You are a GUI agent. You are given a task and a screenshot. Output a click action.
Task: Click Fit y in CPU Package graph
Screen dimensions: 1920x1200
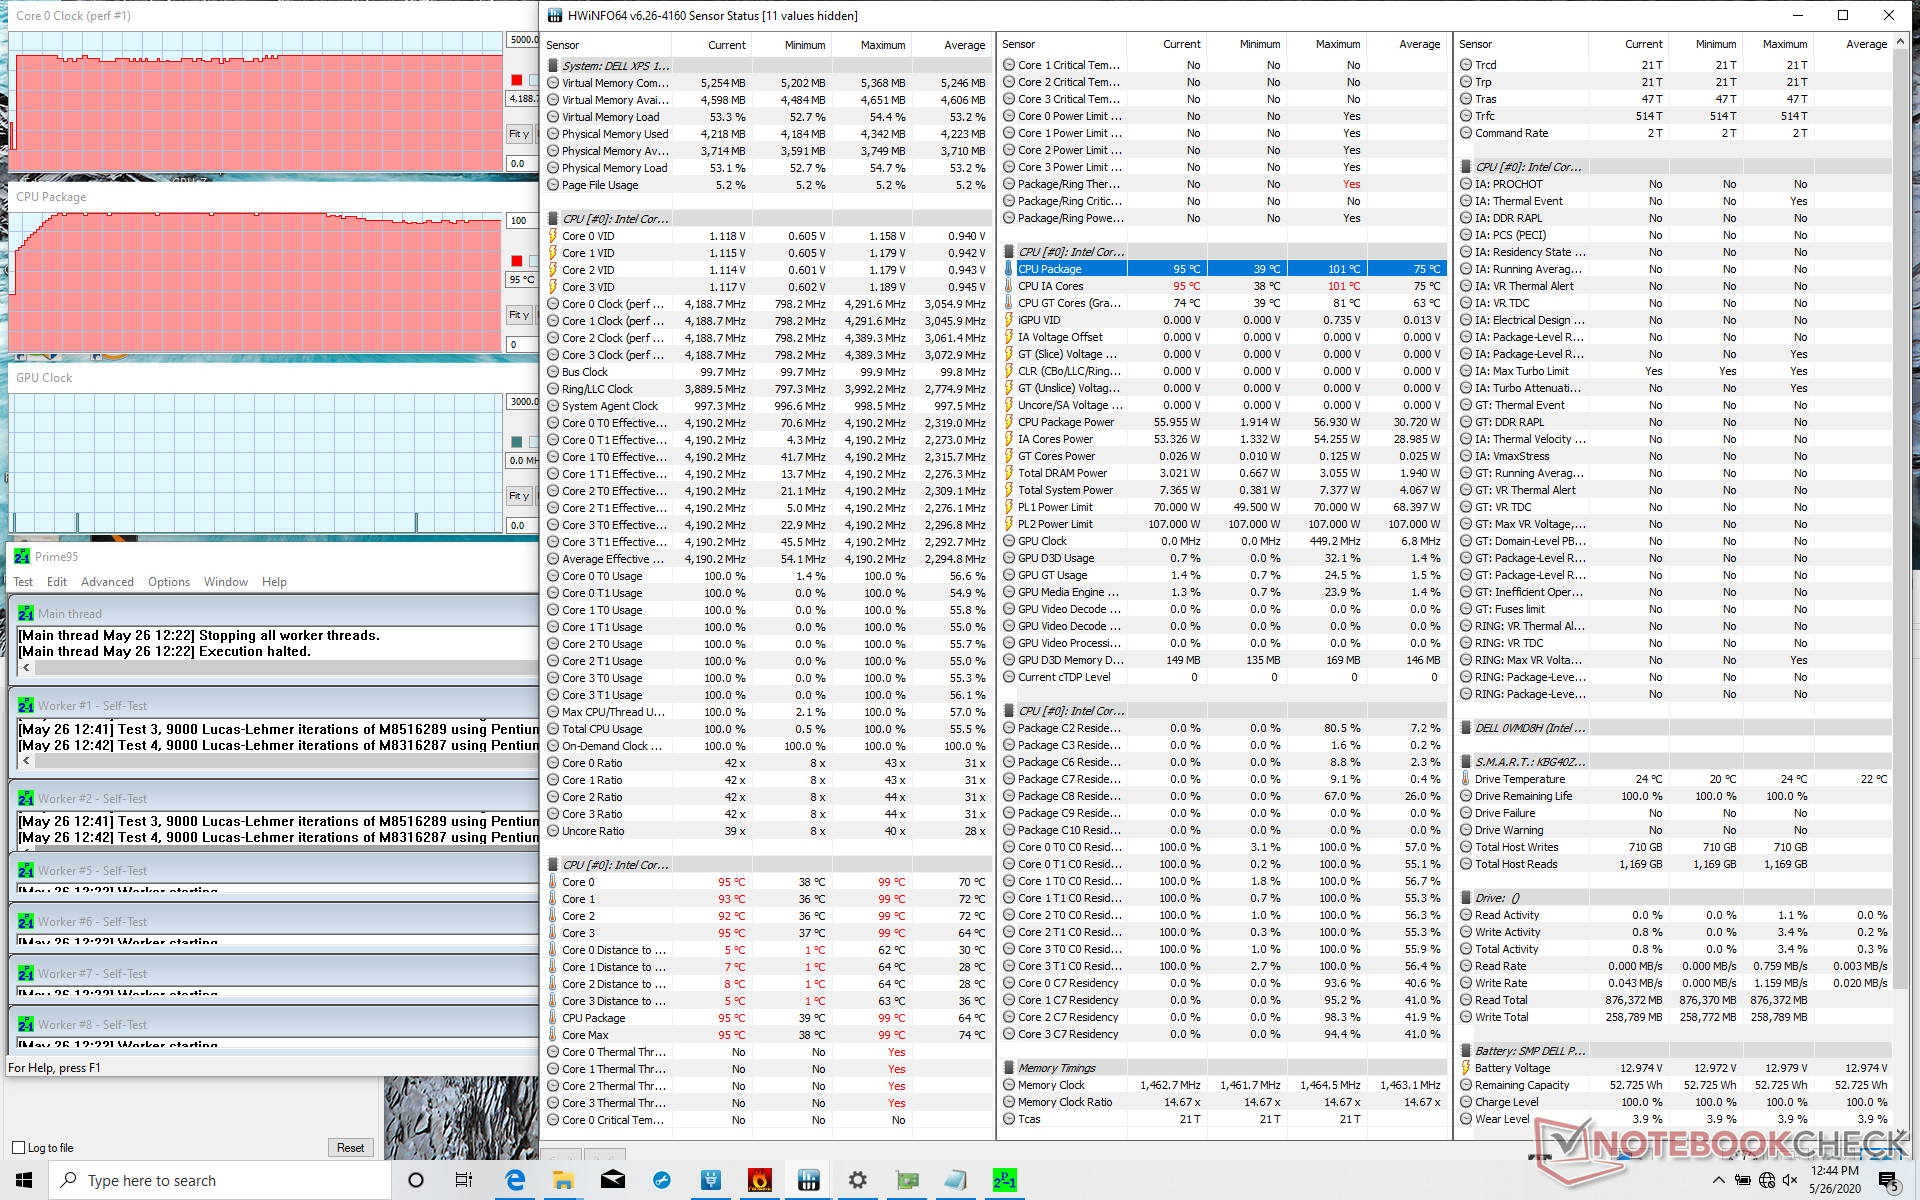(518, 315)
